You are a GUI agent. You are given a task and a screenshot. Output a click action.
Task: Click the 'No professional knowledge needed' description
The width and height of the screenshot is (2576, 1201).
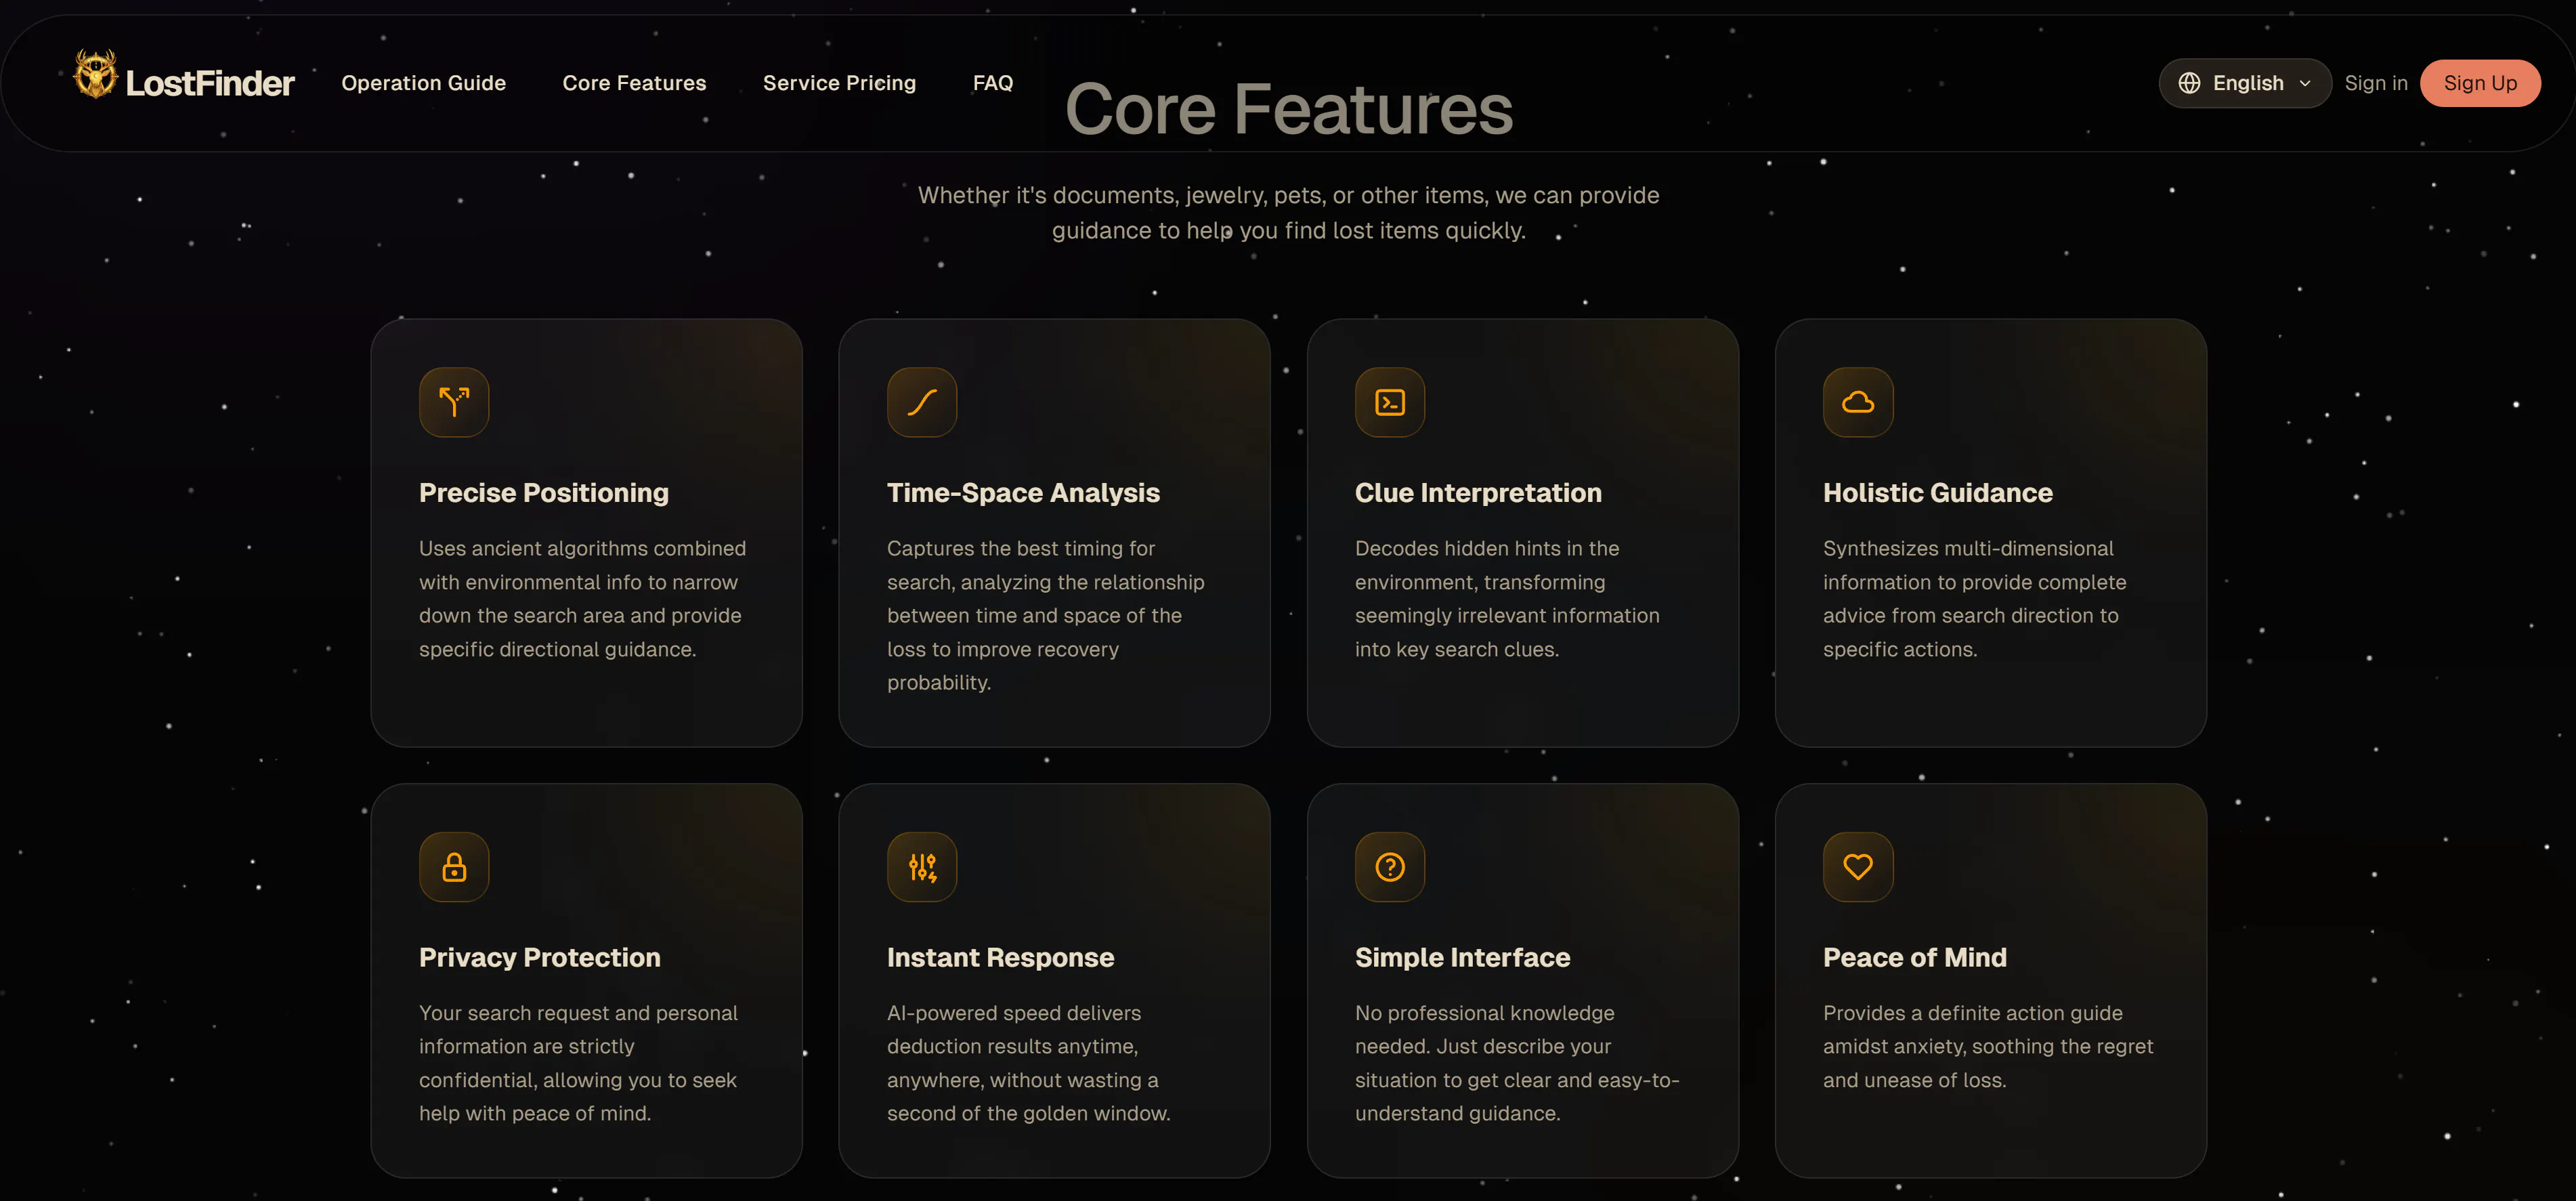(x=1517, y=1063)
